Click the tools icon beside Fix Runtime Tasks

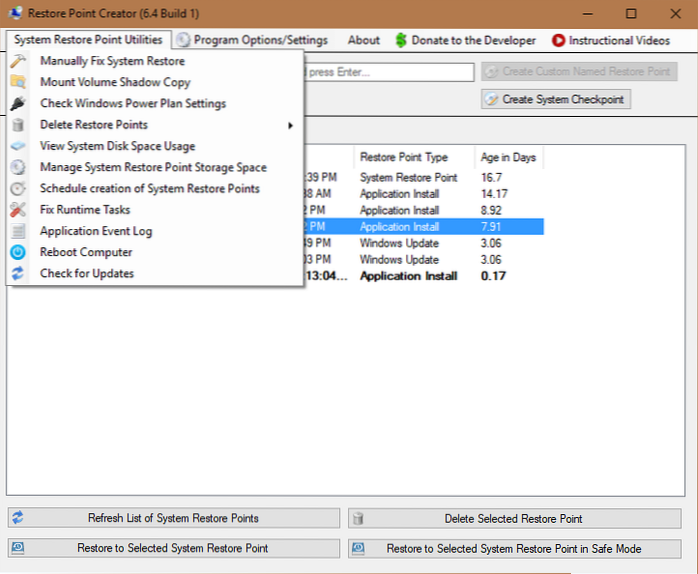(18, 210)
